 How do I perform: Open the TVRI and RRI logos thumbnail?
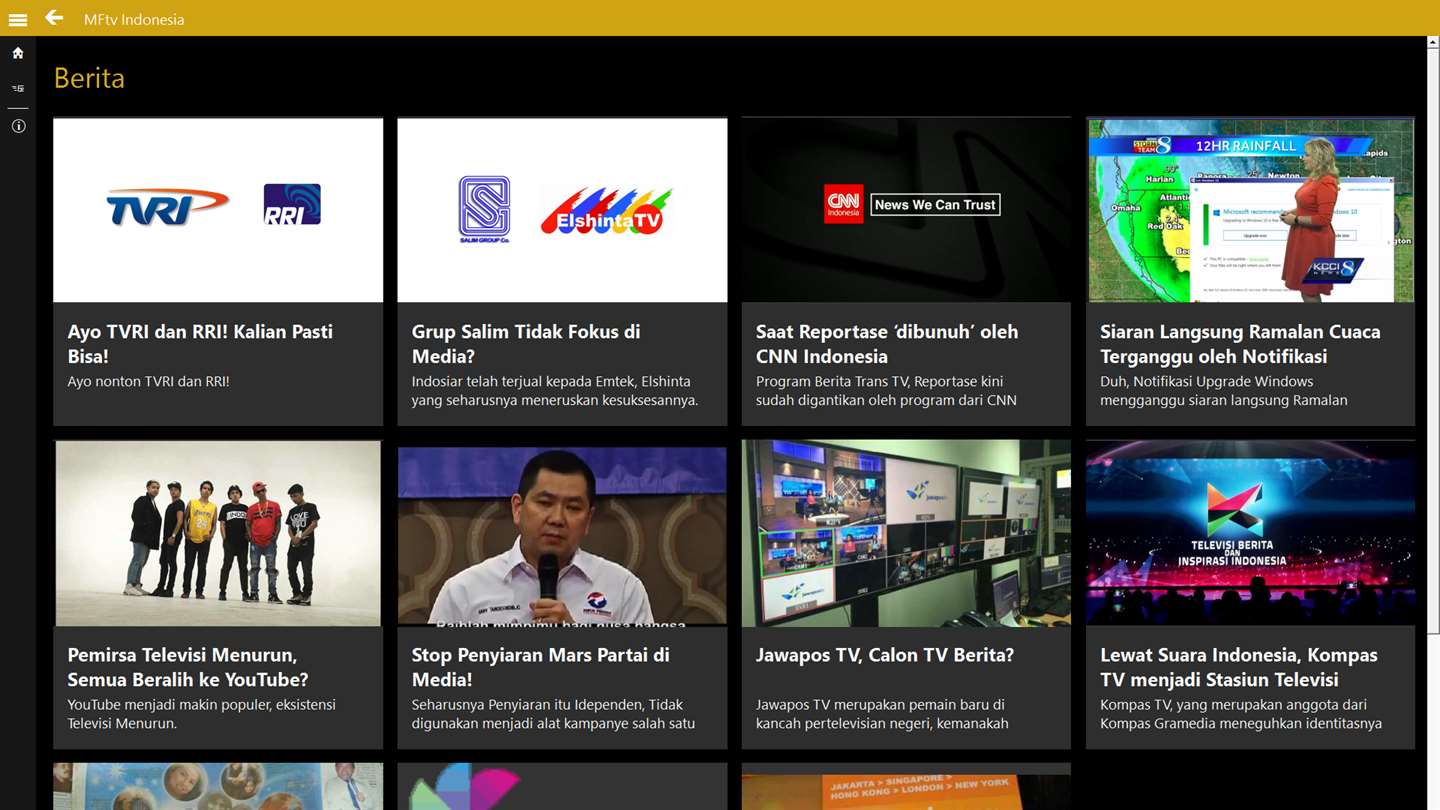click(x=218, y=210)
